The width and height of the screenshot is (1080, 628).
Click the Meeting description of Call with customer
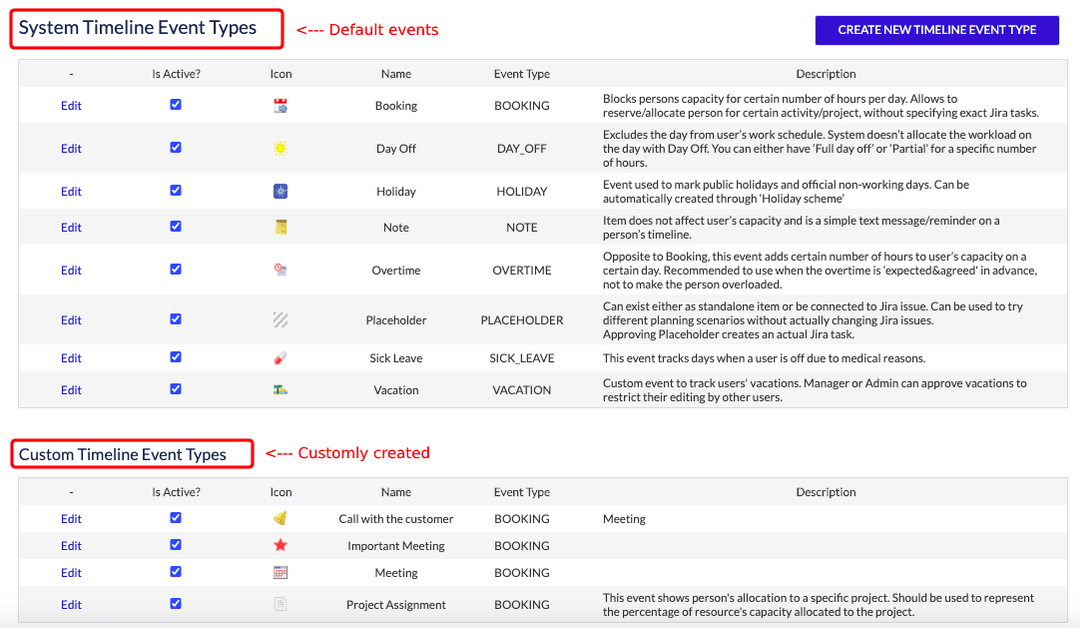pyautogui.click(x=624, y=519)
